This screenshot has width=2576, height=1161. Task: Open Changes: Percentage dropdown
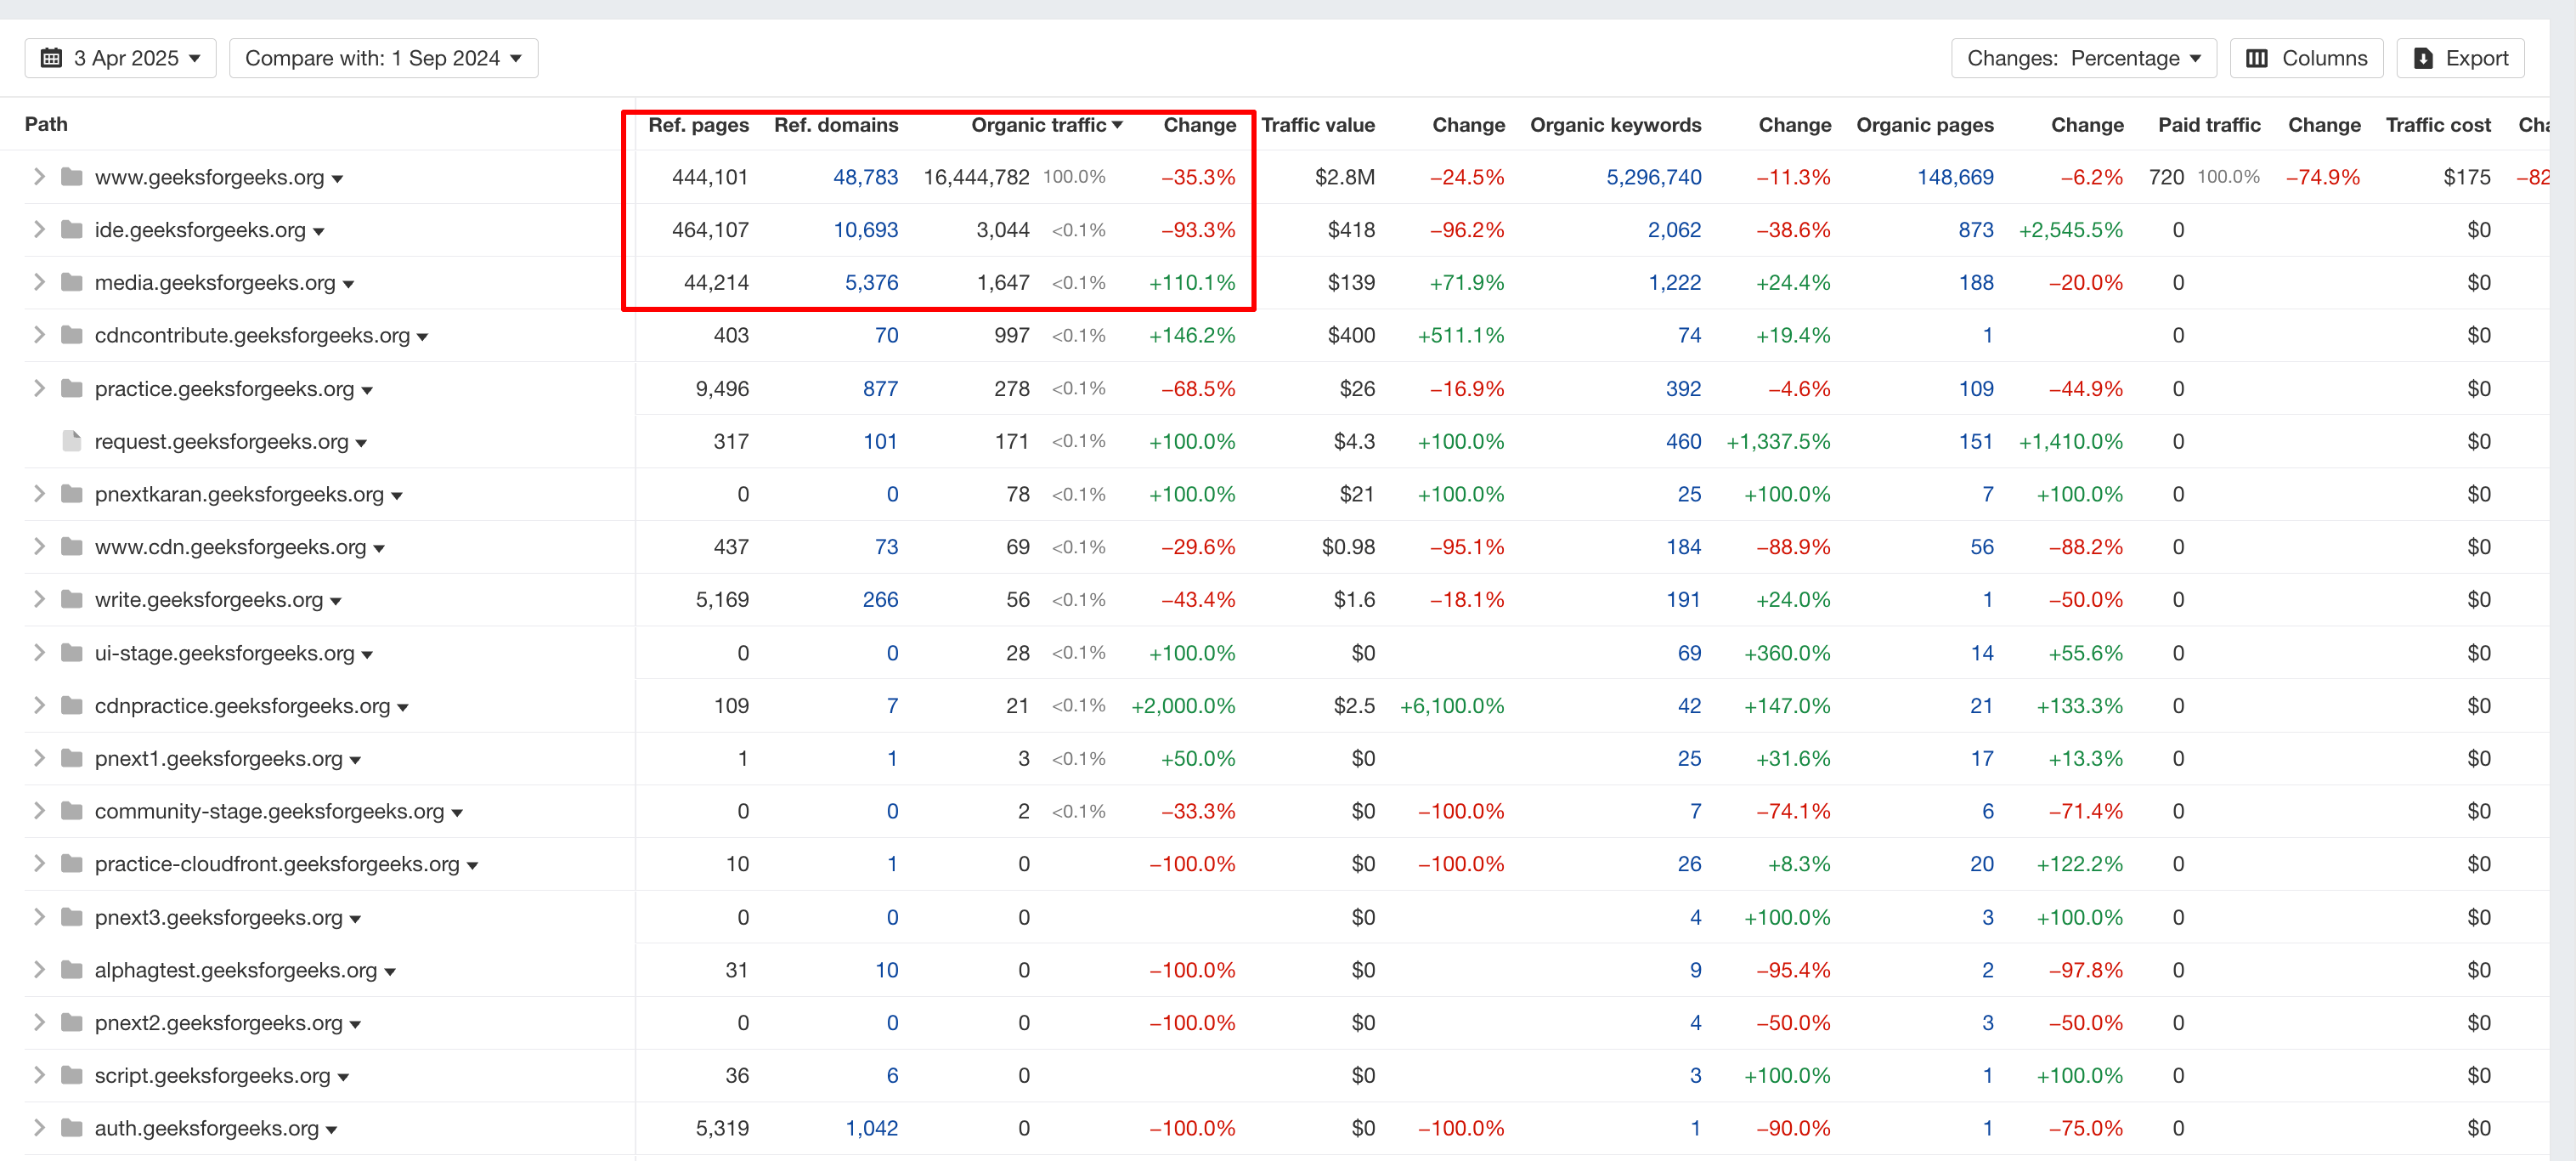point(2083,58)
